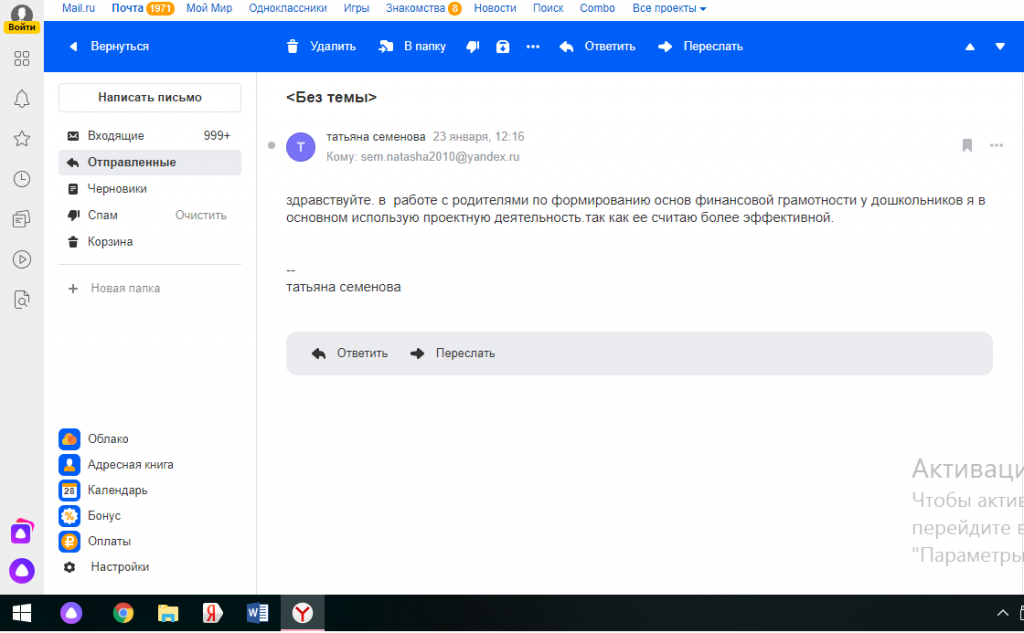This screenshot has height=633, width=1024.
Task: Click the star icon in left sidebar
Action: 21,138
